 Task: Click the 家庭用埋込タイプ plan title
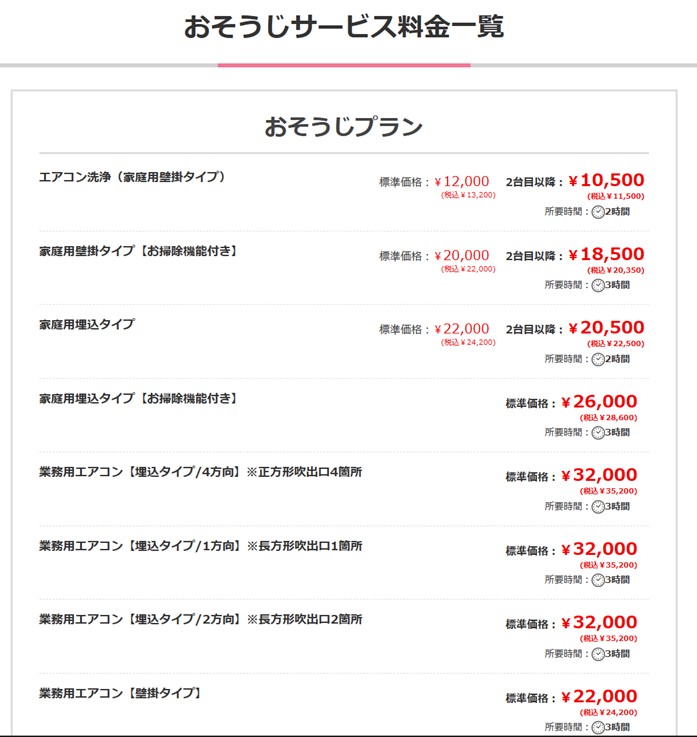coord(87,325)
